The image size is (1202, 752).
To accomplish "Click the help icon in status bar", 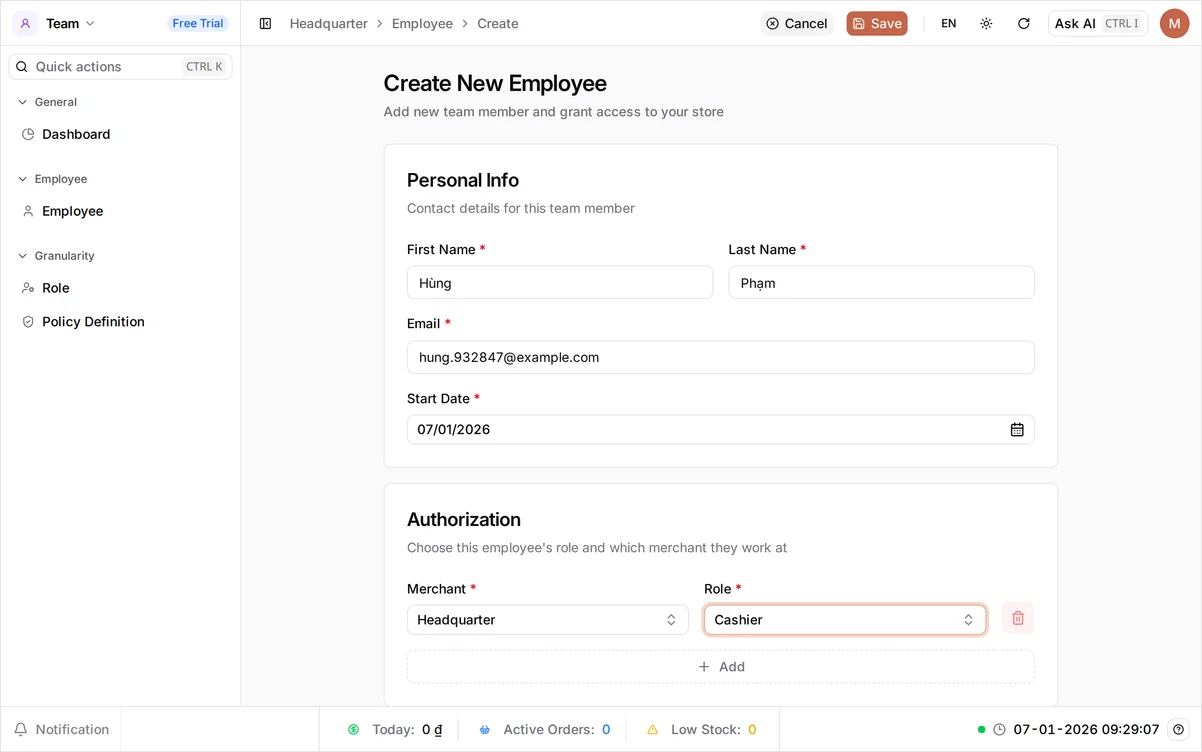I will (x=1179, y=729).
